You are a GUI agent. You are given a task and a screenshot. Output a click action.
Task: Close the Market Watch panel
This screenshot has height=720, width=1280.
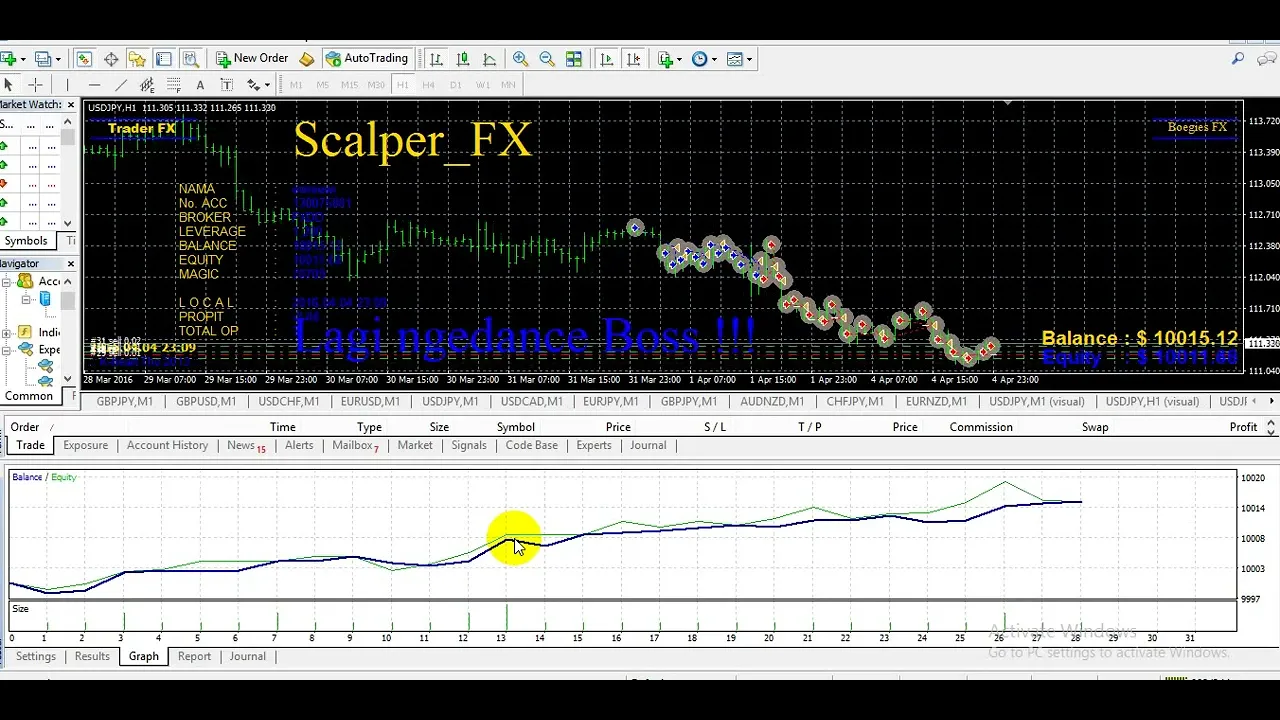pyautogui.click(x=70, y=104)
